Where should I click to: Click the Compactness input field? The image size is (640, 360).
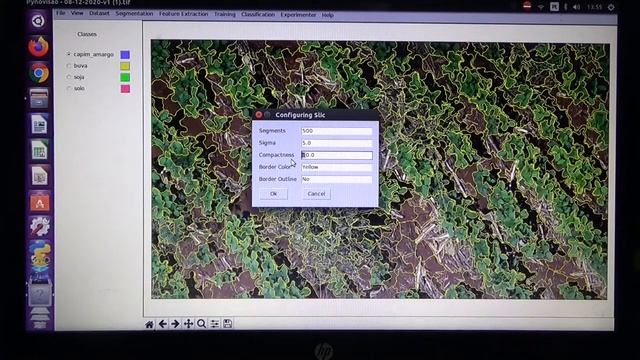[x=337, y=155]
